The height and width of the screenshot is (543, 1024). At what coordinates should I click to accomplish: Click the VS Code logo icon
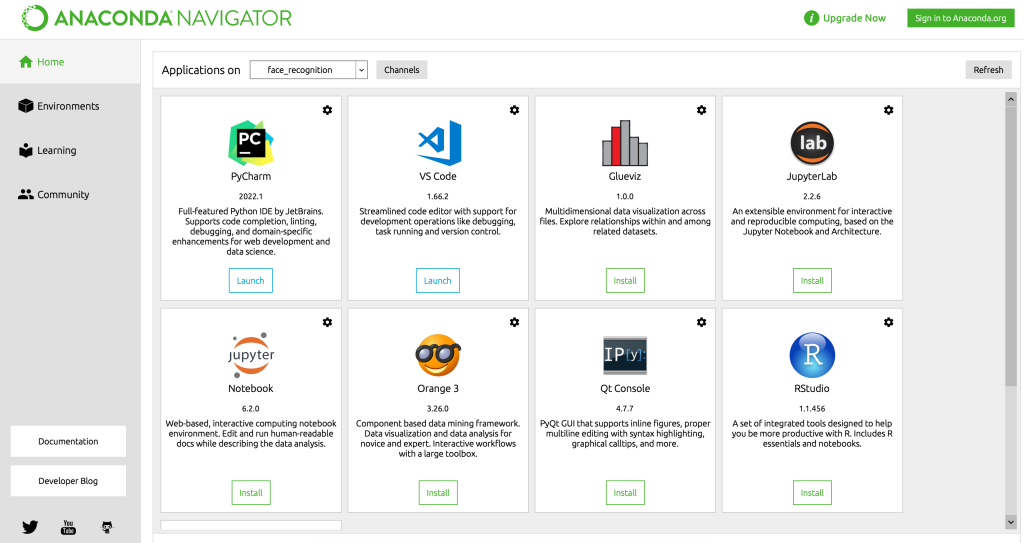[438, 144]
